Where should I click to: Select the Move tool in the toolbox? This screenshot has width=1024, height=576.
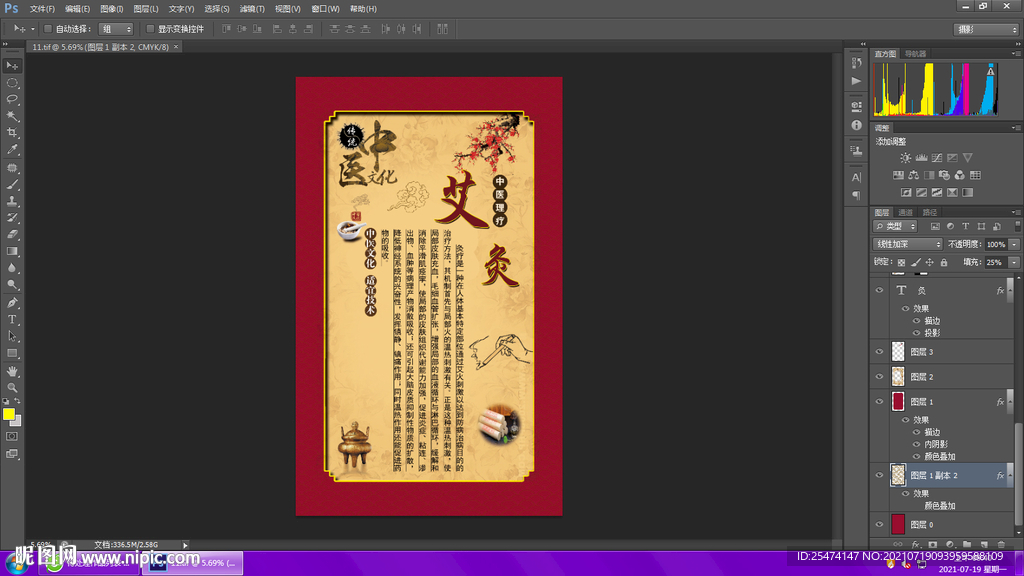click(x=12, y=65)
